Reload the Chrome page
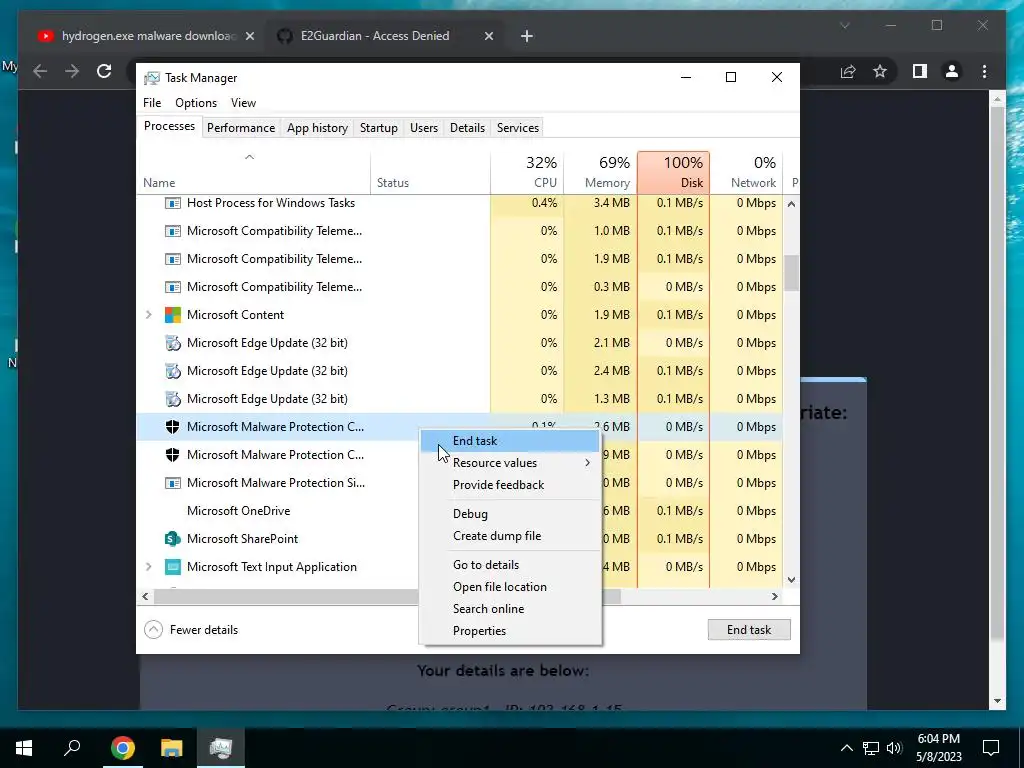This screenshot has height=768, width=1024. [104, 71]
